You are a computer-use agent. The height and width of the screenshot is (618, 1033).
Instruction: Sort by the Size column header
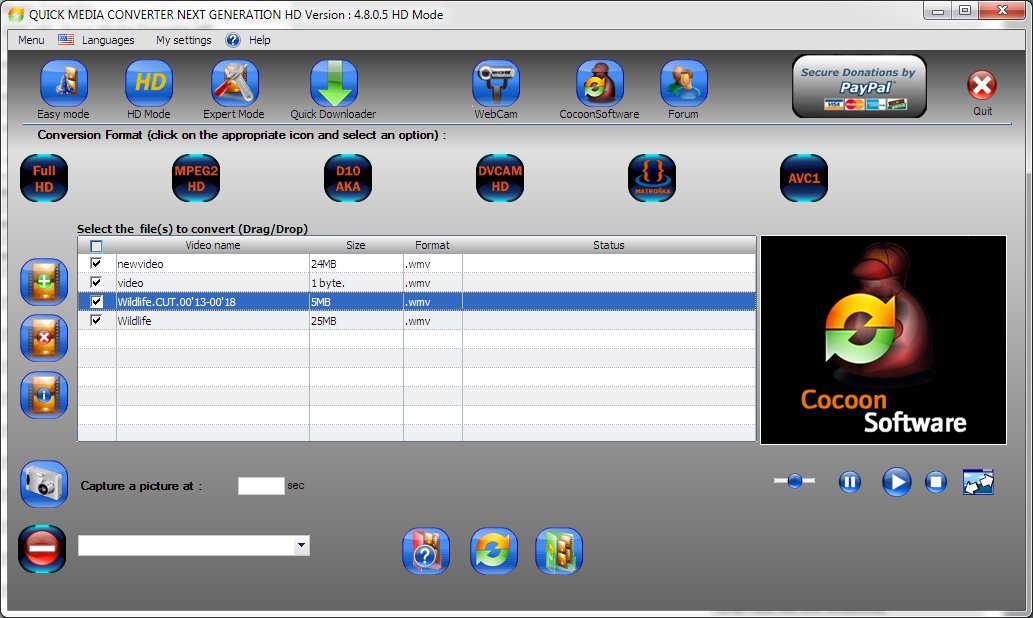pyautogui.click(x=356, y=245)
